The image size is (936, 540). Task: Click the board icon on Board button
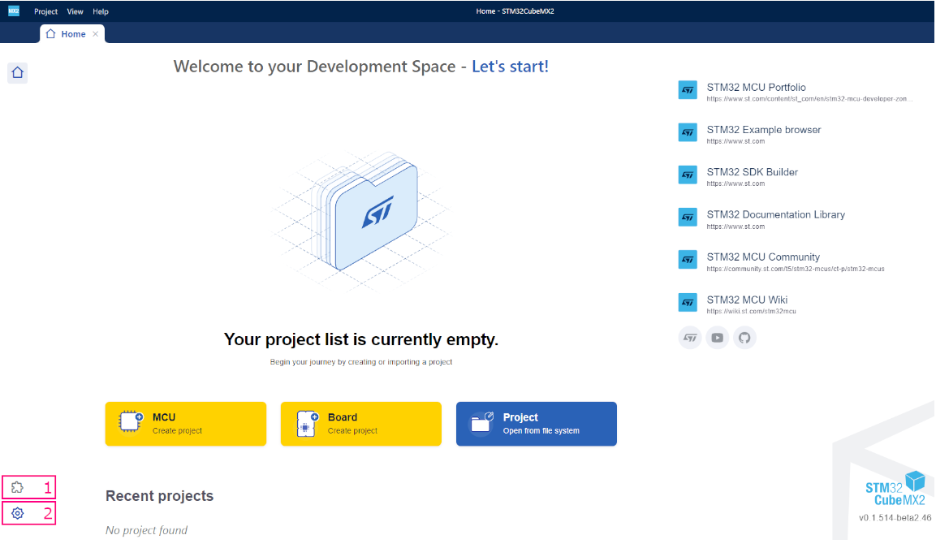coord(307,424)
